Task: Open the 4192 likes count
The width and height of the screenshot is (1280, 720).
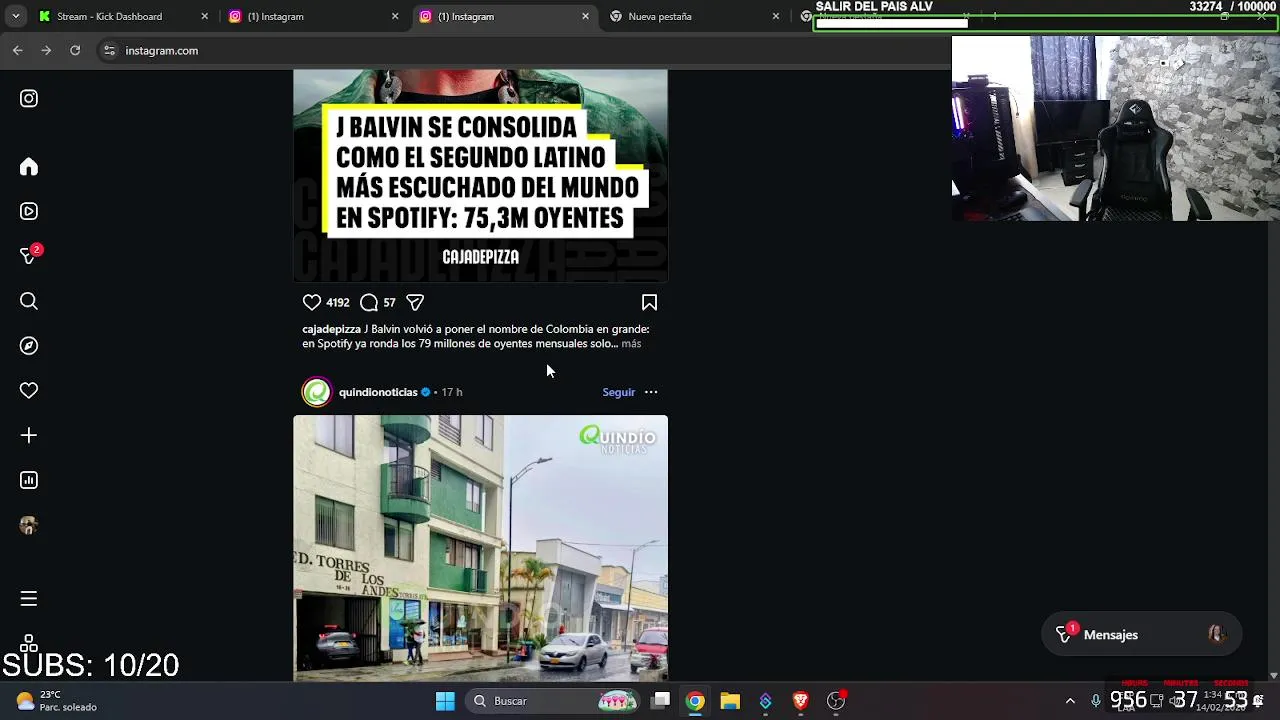Action: point(338,302)
